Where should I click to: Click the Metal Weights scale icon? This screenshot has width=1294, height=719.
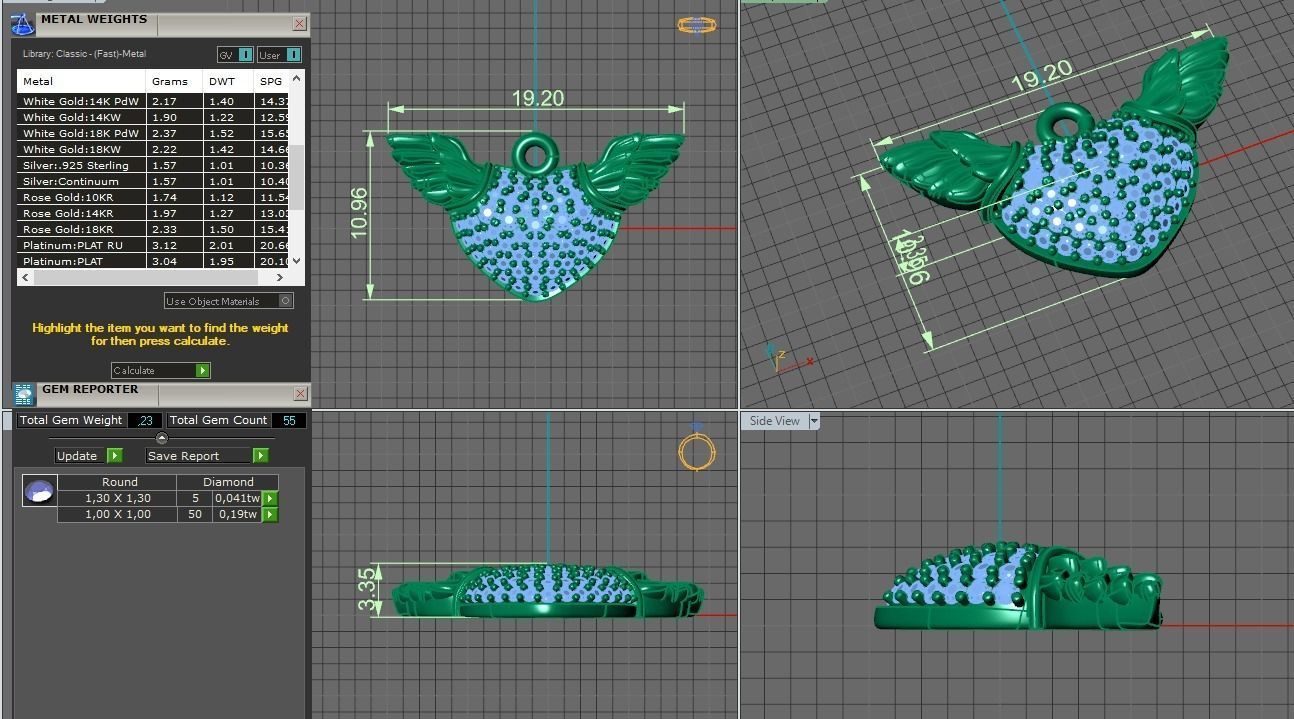(22, 24)
